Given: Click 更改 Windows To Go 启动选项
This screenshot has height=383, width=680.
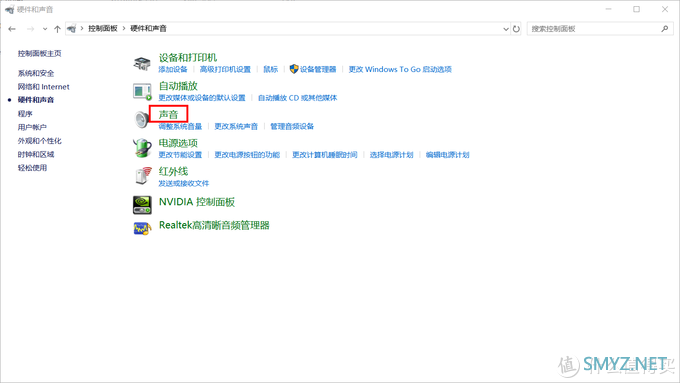Looking at the screenshot, I should [400, 69].
